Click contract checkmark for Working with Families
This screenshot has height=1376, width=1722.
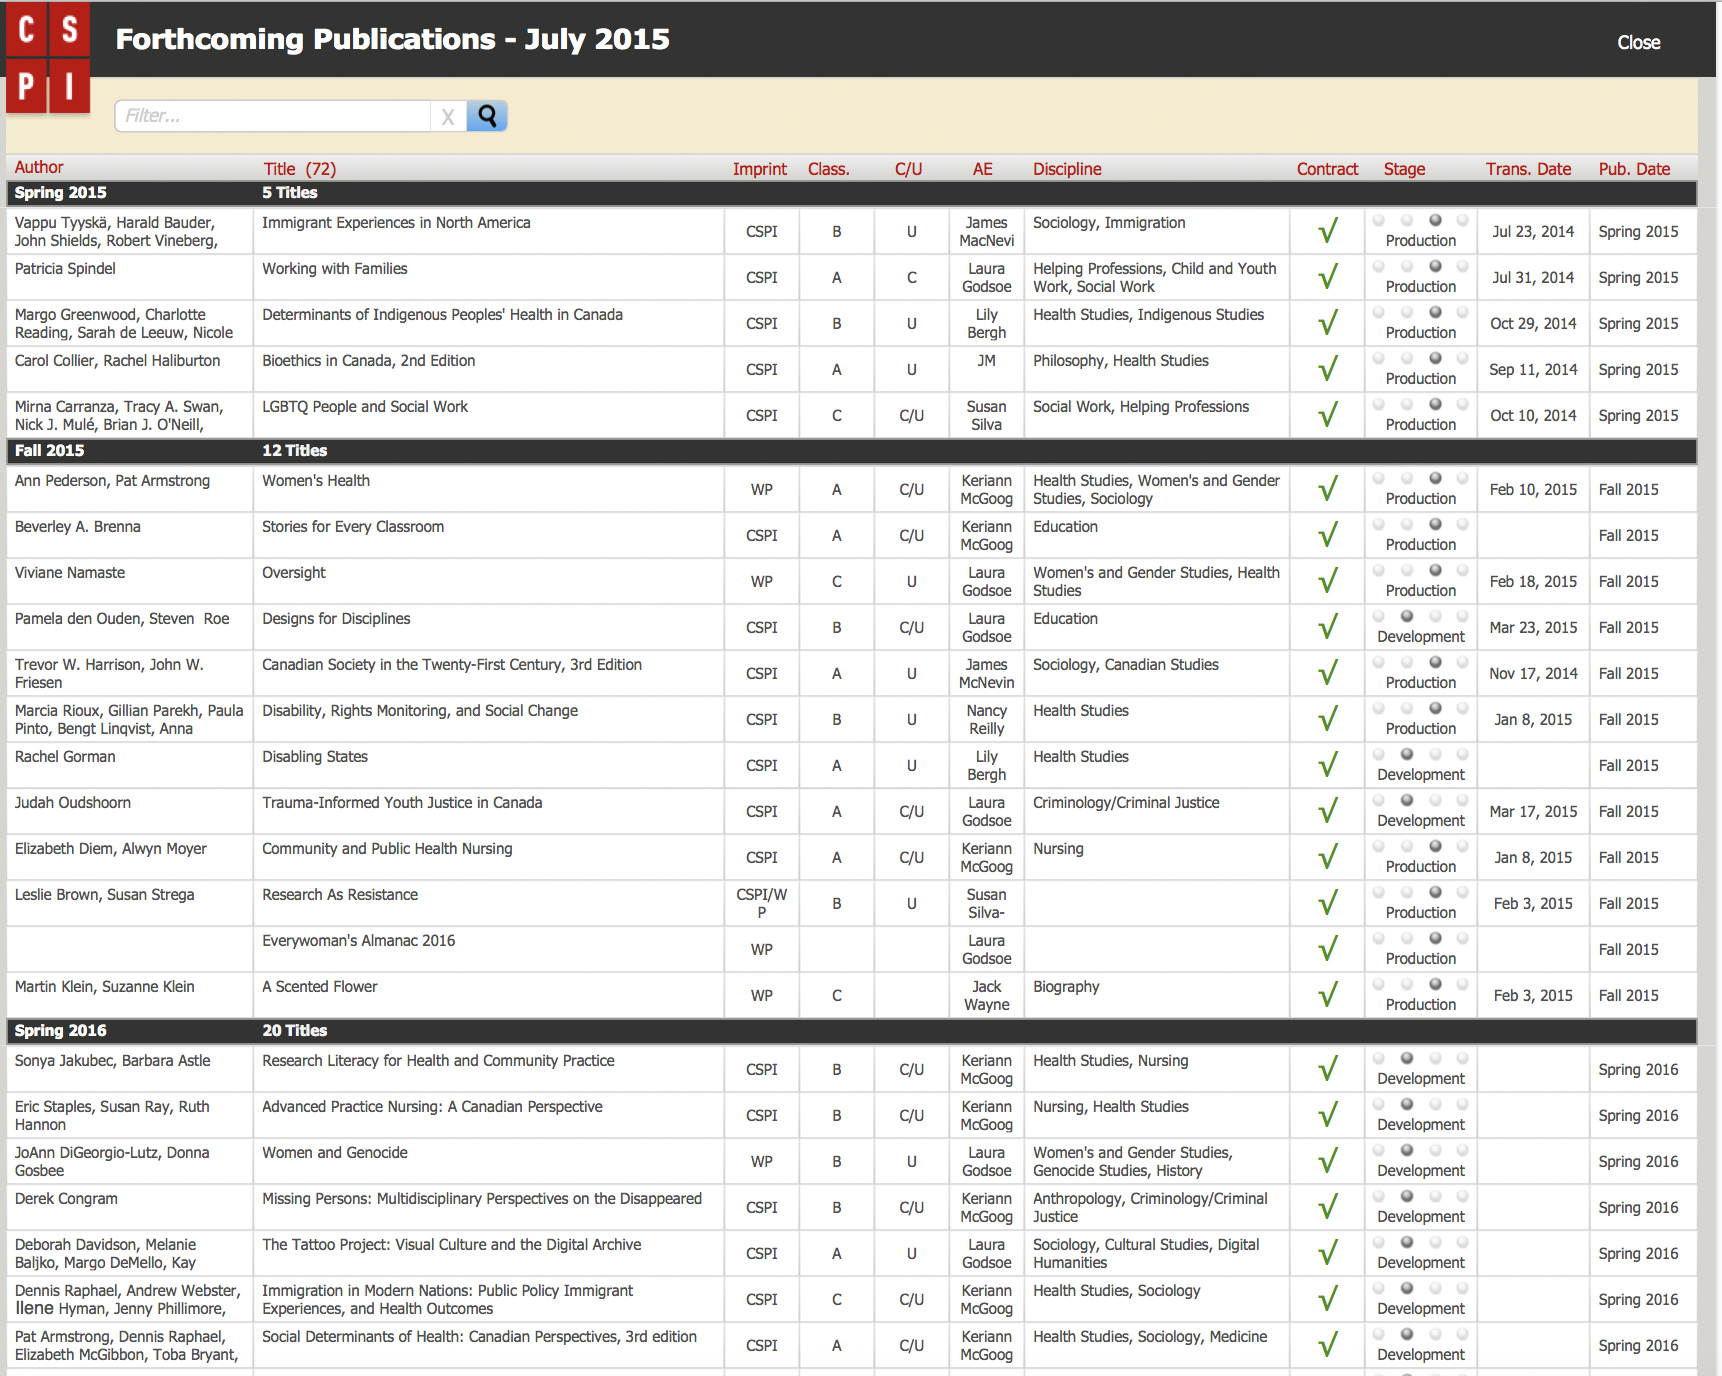[x=1327, y=278]
